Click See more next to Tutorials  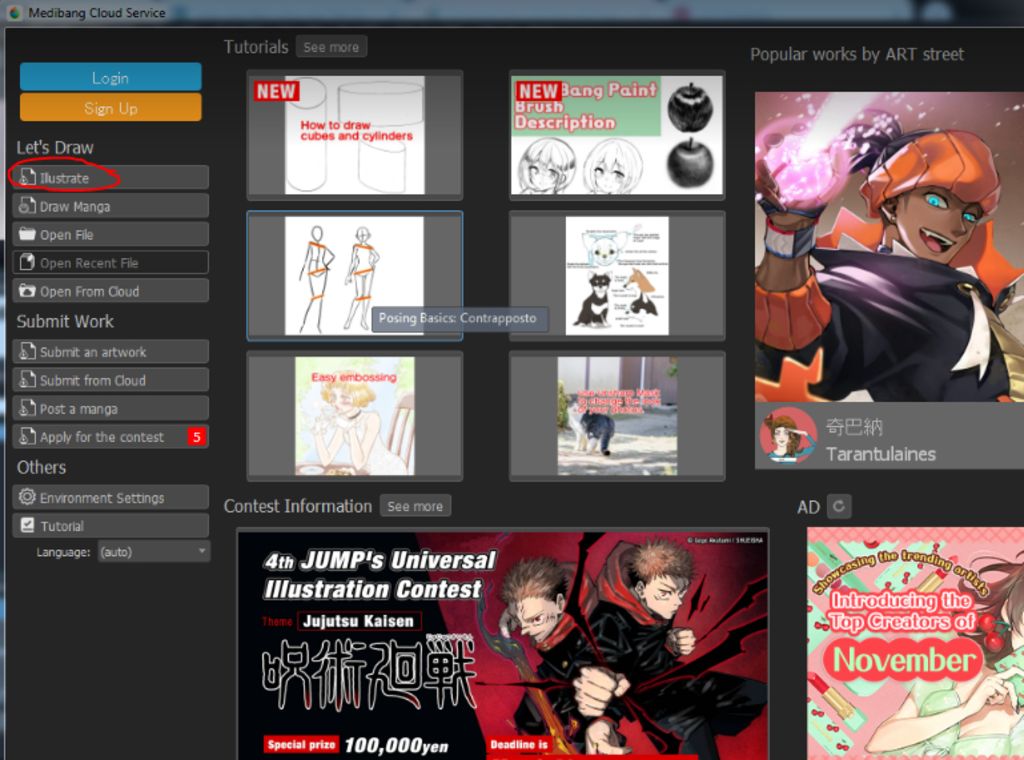click(x=331, y=47)
